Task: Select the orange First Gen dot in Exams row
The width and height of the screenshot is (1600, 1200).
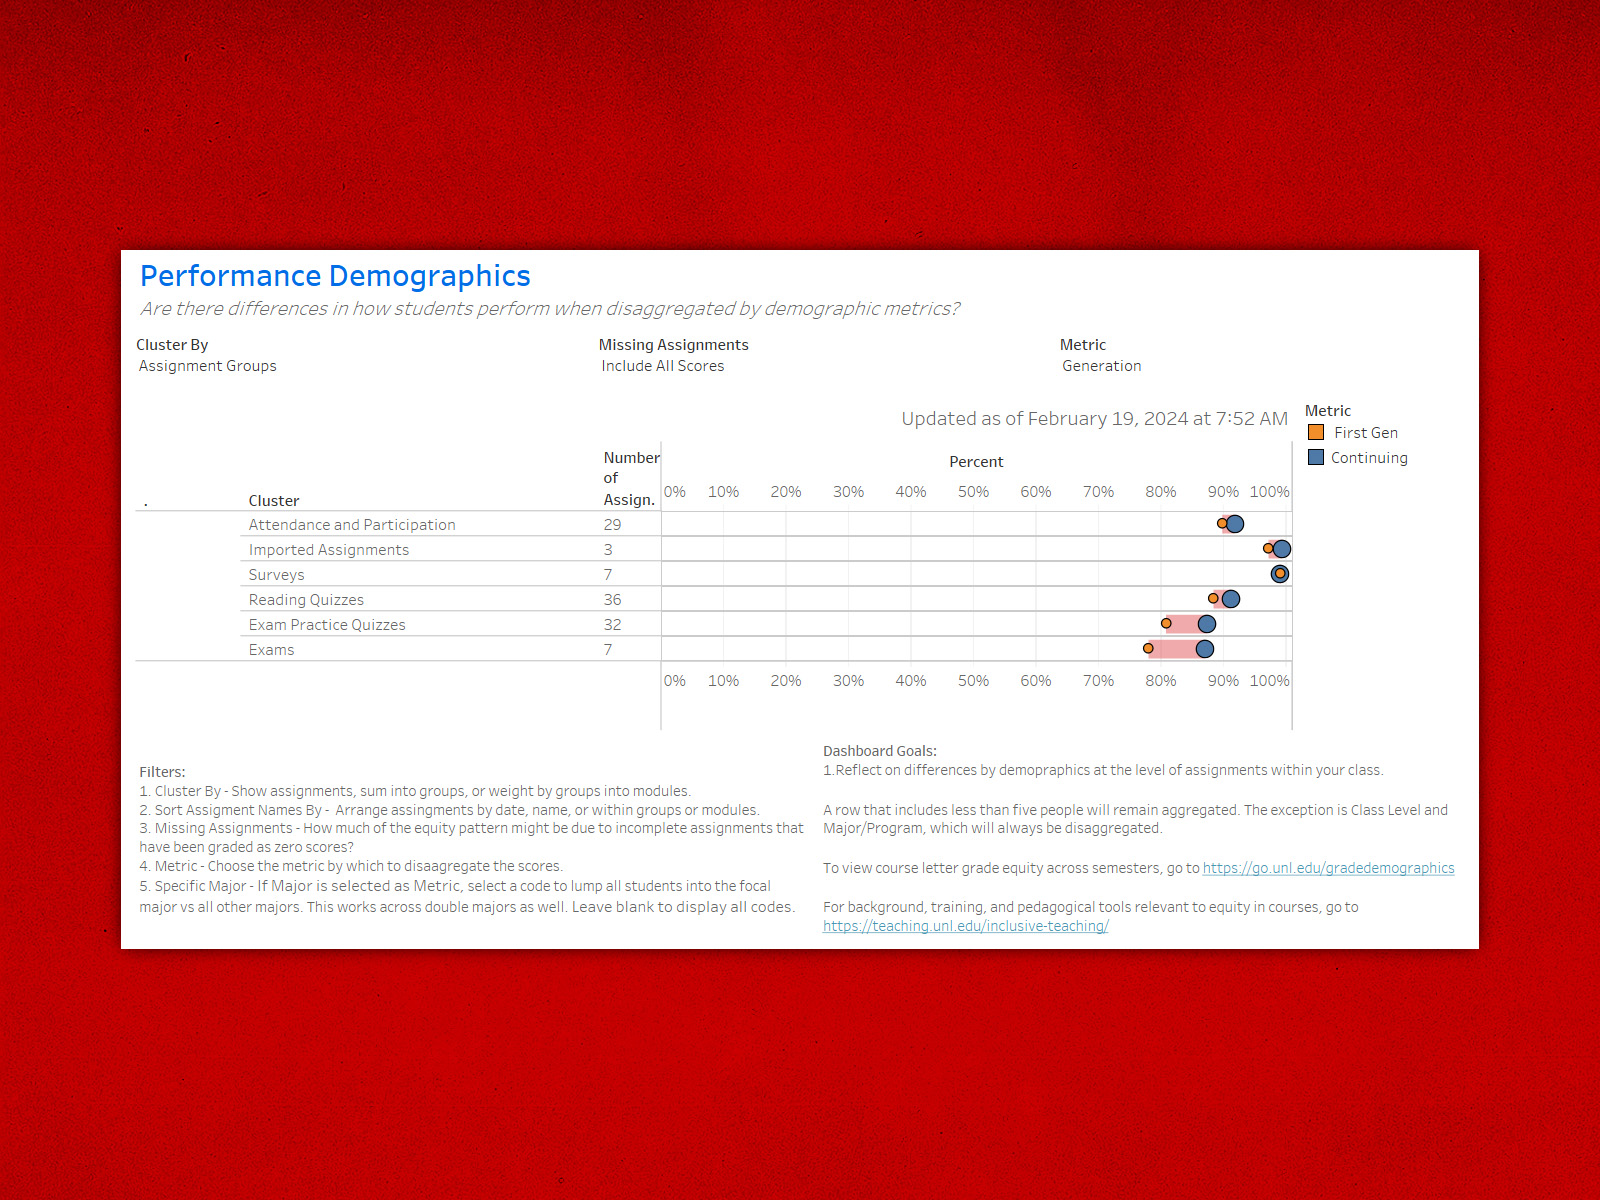Action: coord(1148,649)
